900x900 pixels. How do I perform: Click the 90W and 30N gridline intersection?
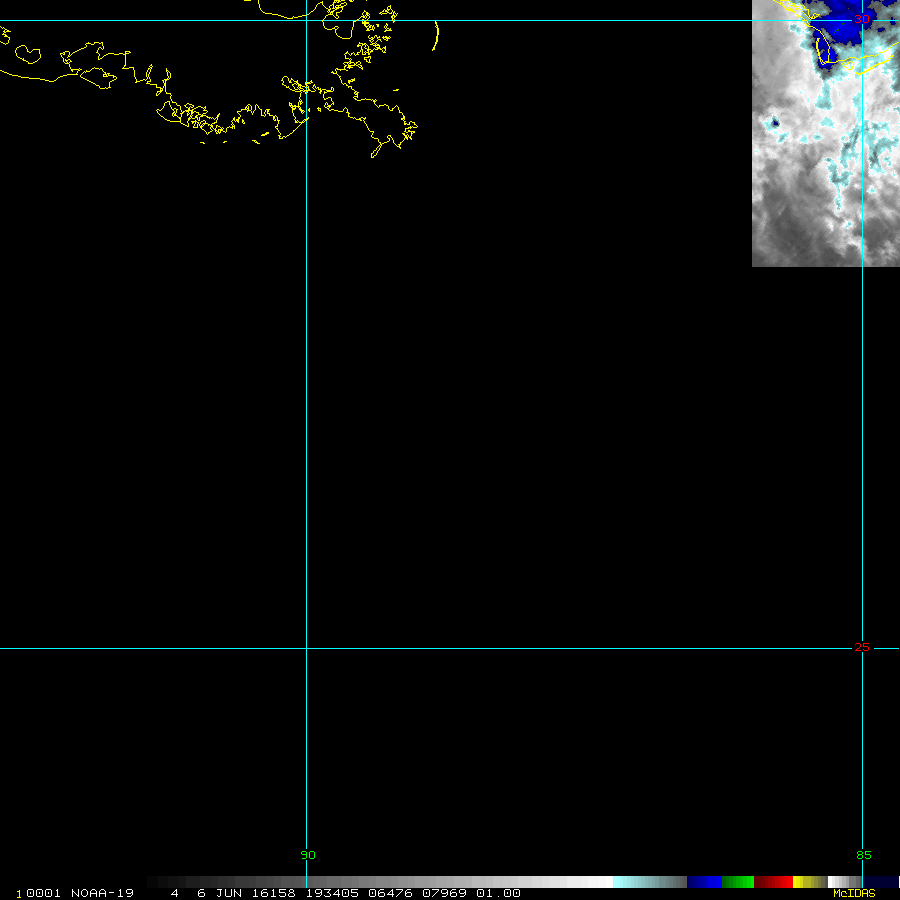(306, 20)
